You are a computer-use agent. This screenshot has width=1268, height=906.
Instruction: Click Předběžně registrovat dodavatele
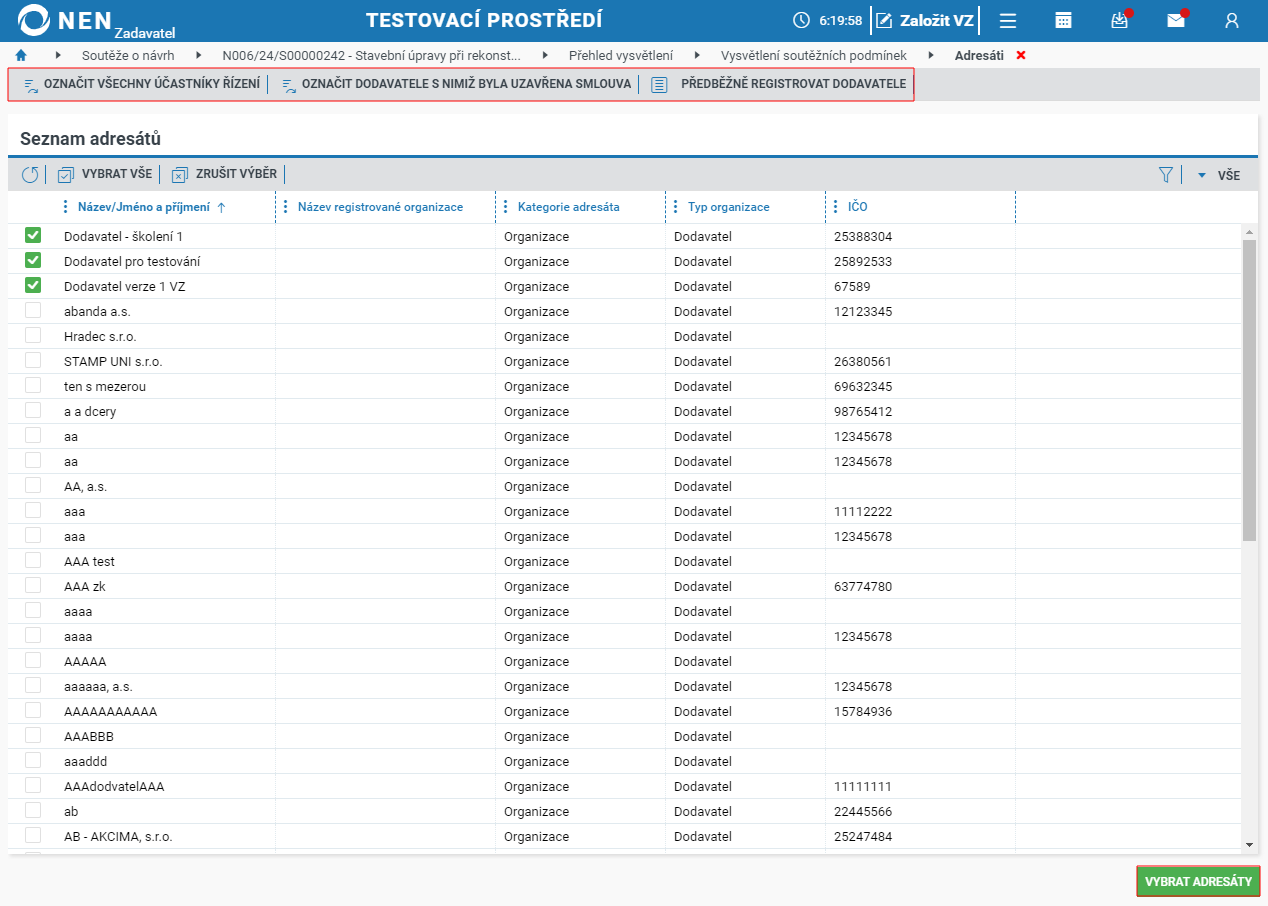pyautogui.click(x=779, y=84)
